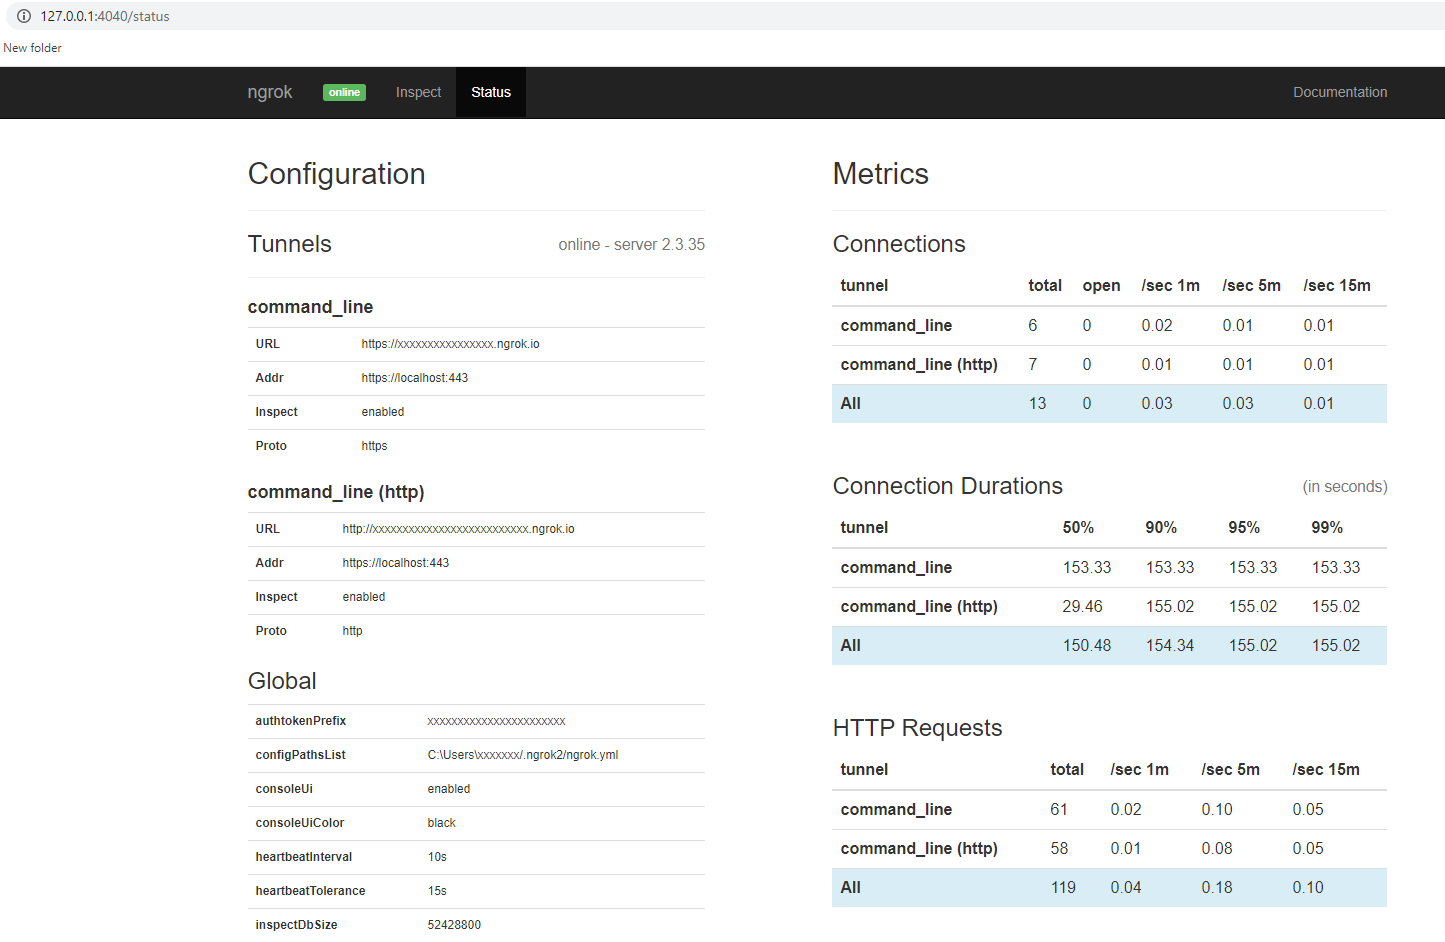Click the heartbeatInterval value 10s
This screenshot has height=942, width=1445.
pos(437,857)
